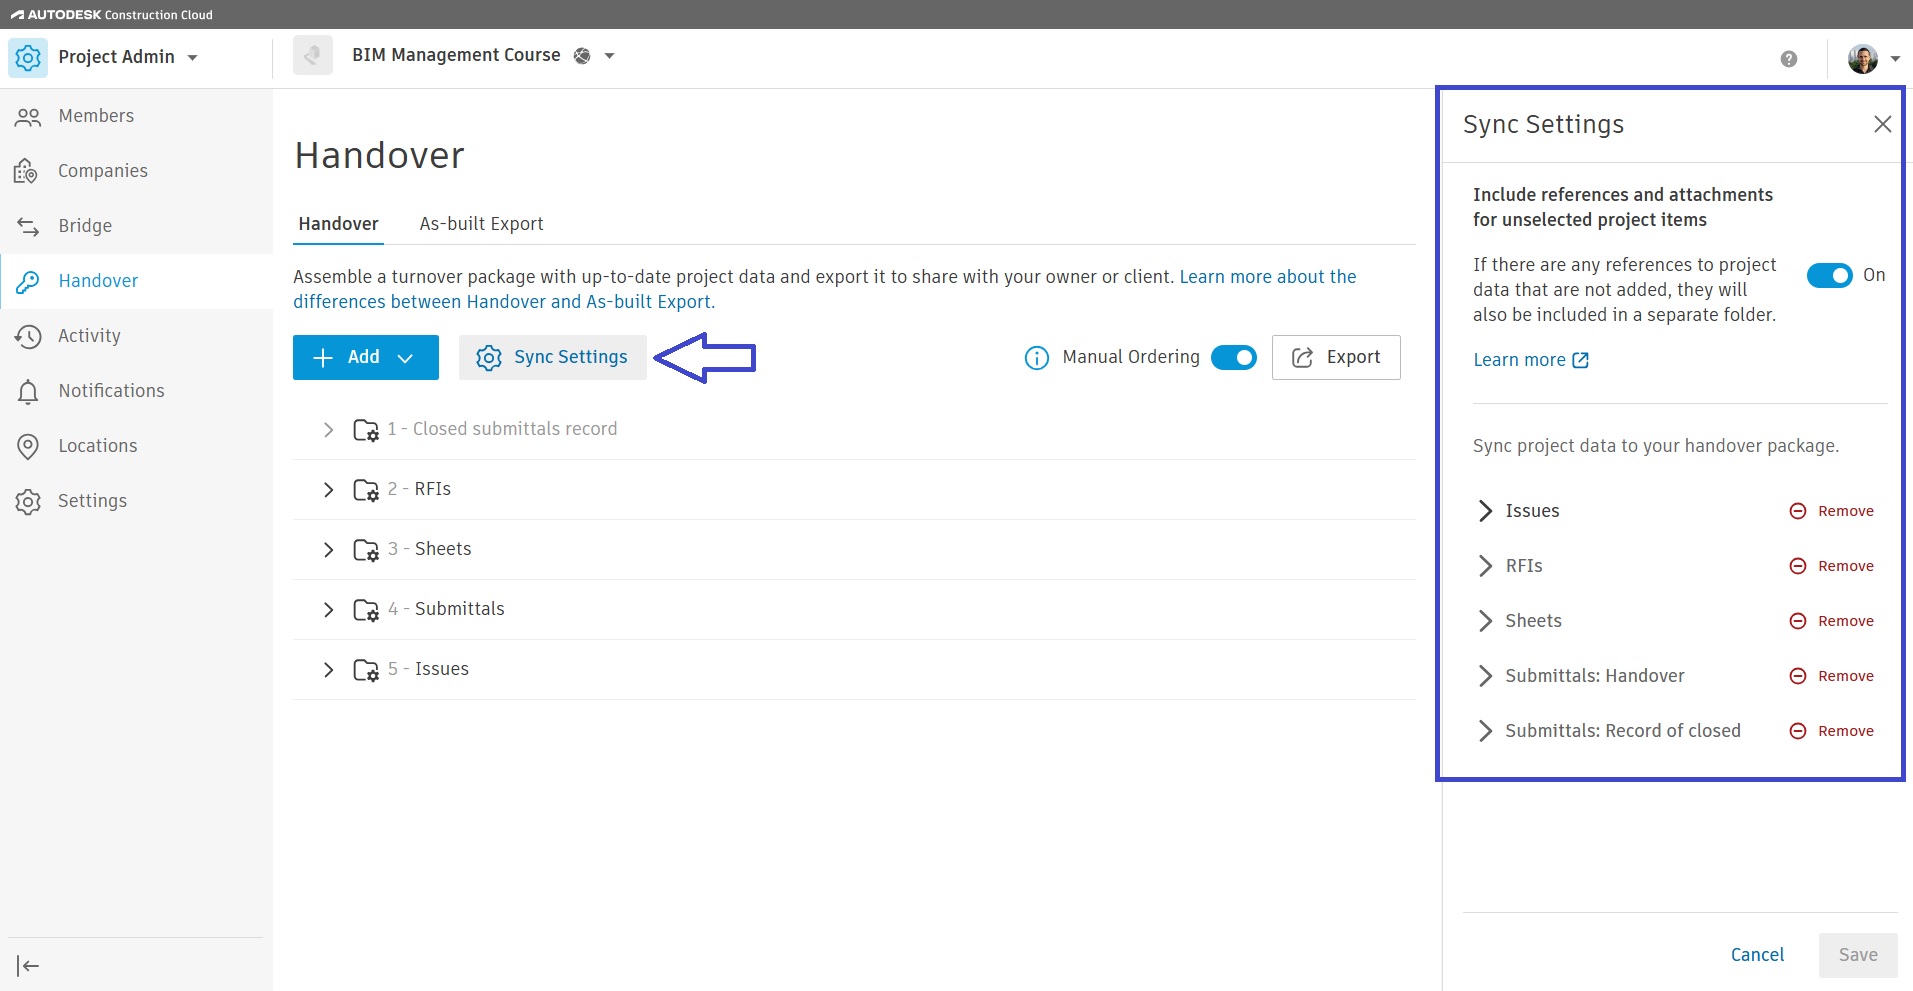
Task: Click the Activity history icon
Action: click(28, 337)
